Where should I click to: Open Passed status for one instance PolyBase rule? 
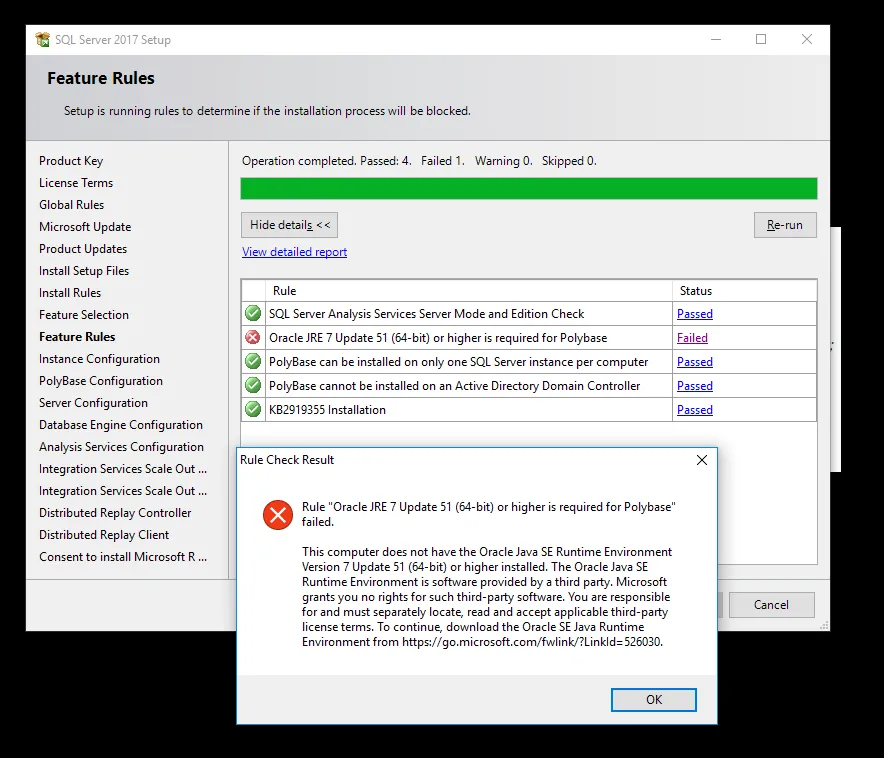695,362
